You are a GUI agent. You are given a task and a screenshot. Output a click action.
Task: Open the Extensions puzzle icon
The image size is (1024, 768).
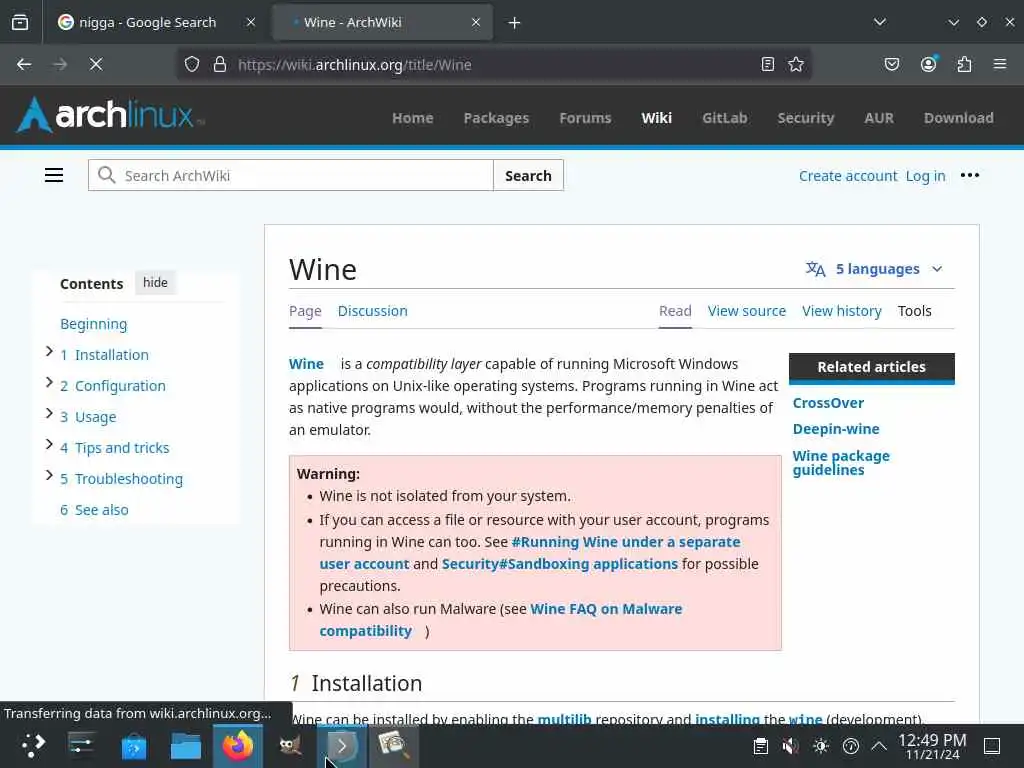[x=965, y=64]
